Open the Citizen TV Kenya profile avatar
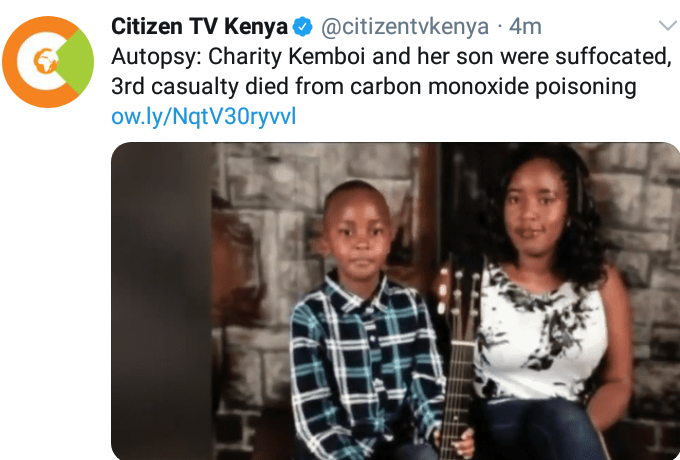680x460 pixels. coord(48,62)
